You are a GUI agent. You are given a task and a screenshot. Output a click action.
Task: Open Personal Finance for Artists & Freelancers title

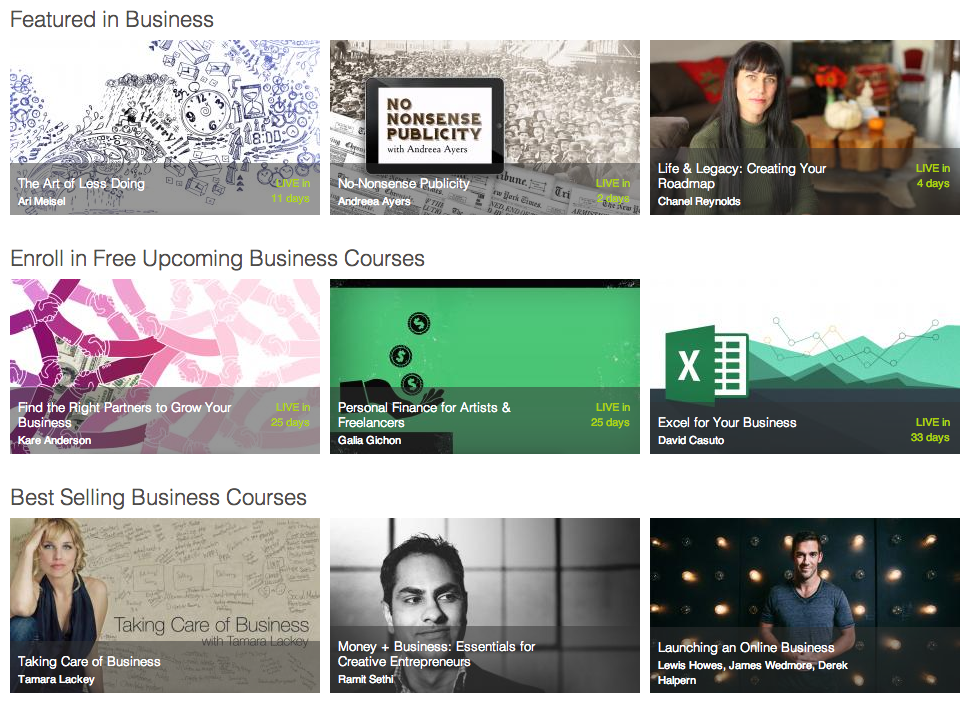pos(424,415)
